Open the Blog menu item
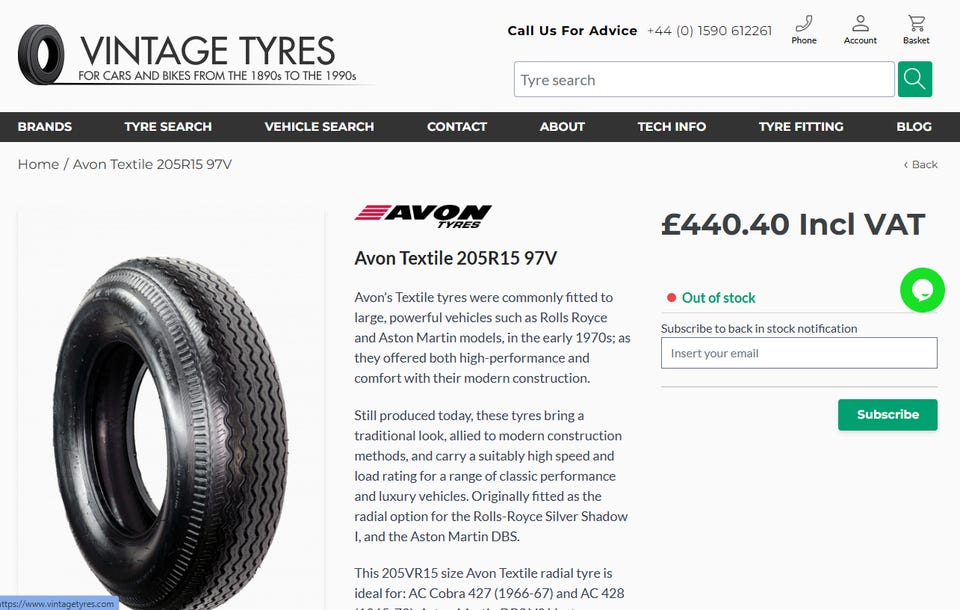 tap(913, 127)
